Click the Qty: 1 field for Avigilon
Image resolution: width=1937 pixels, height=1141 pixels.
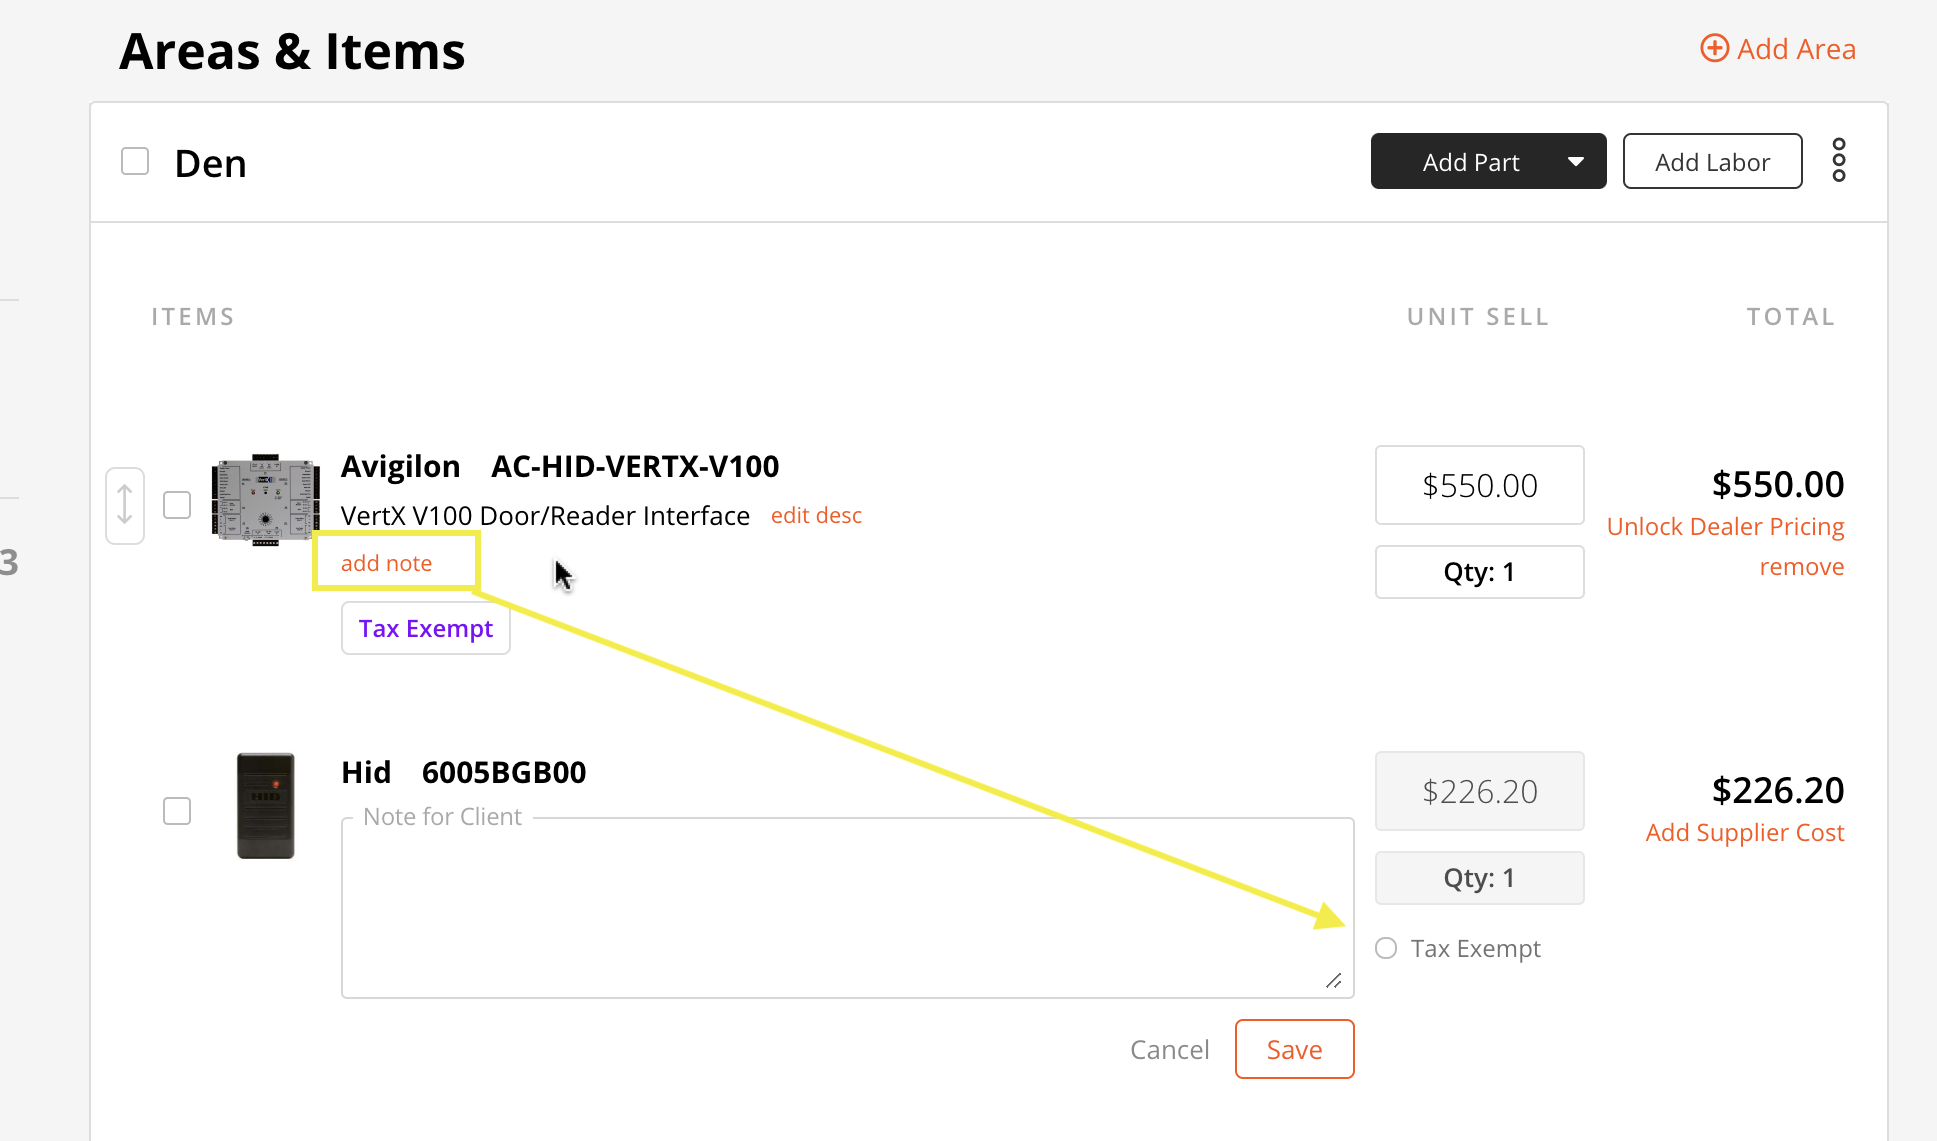pyautogui.click(x=1480, y=572)
